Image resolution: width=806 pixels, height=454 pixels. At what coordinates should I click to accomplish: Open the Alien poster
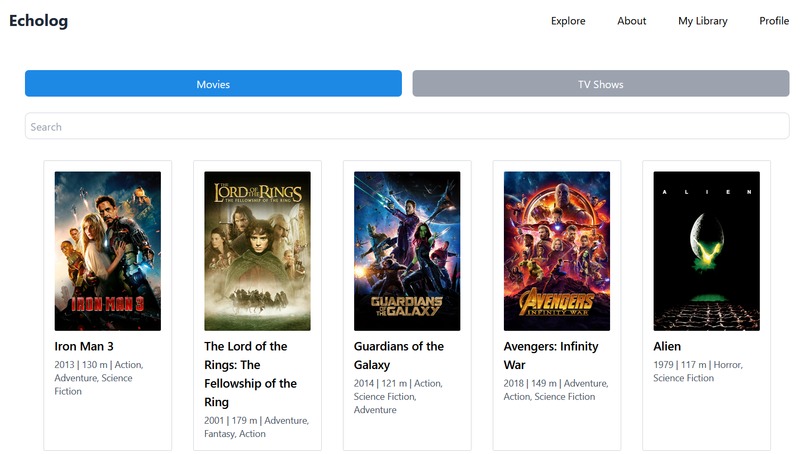click(706, 251)
